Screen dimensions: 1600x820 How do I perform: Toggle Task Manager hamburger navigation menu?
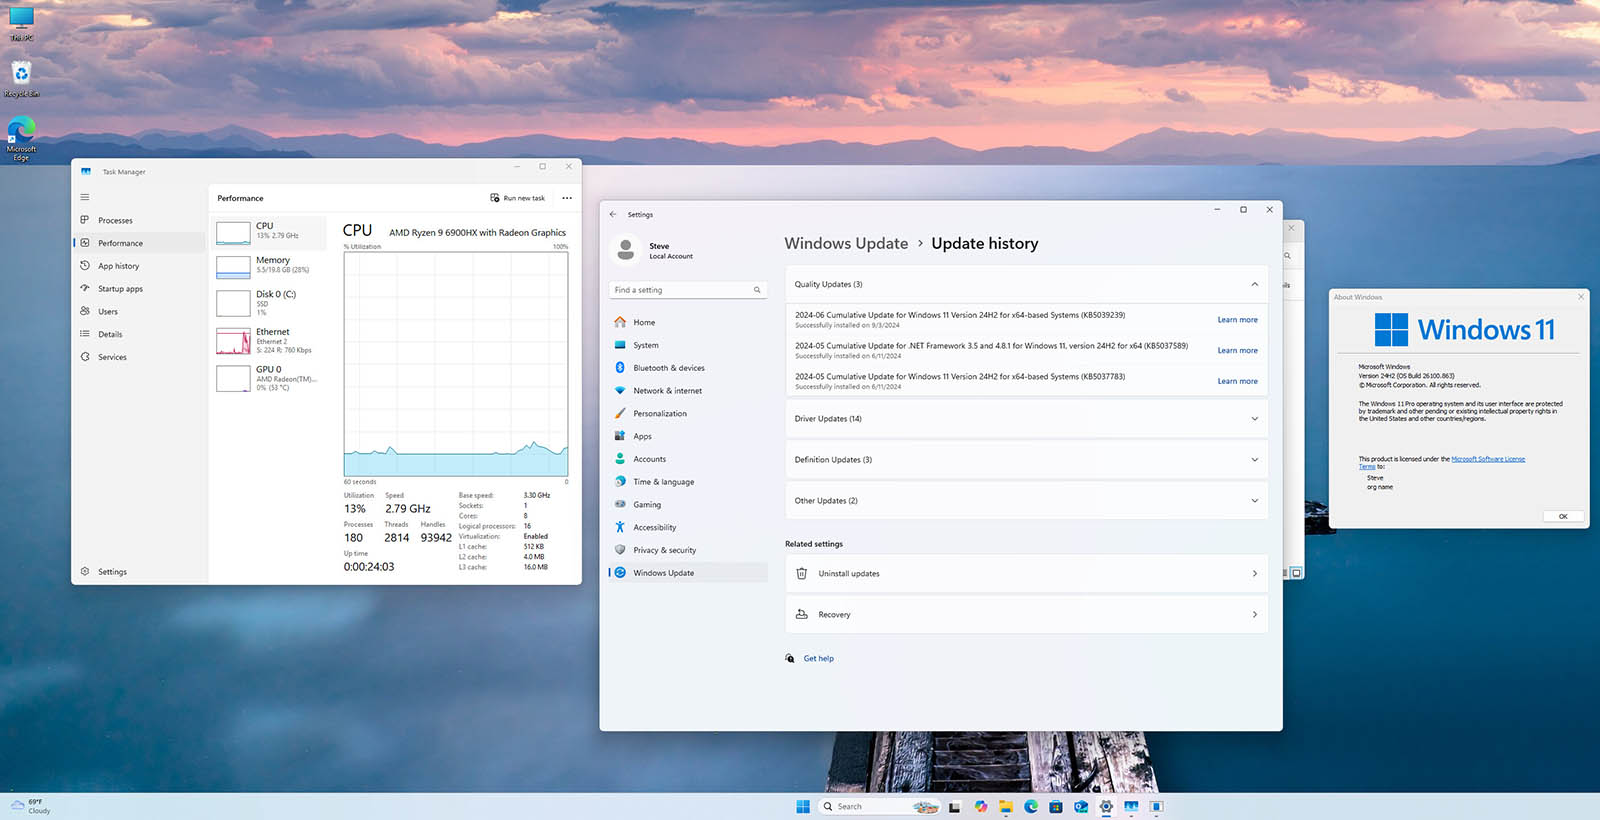85,197
